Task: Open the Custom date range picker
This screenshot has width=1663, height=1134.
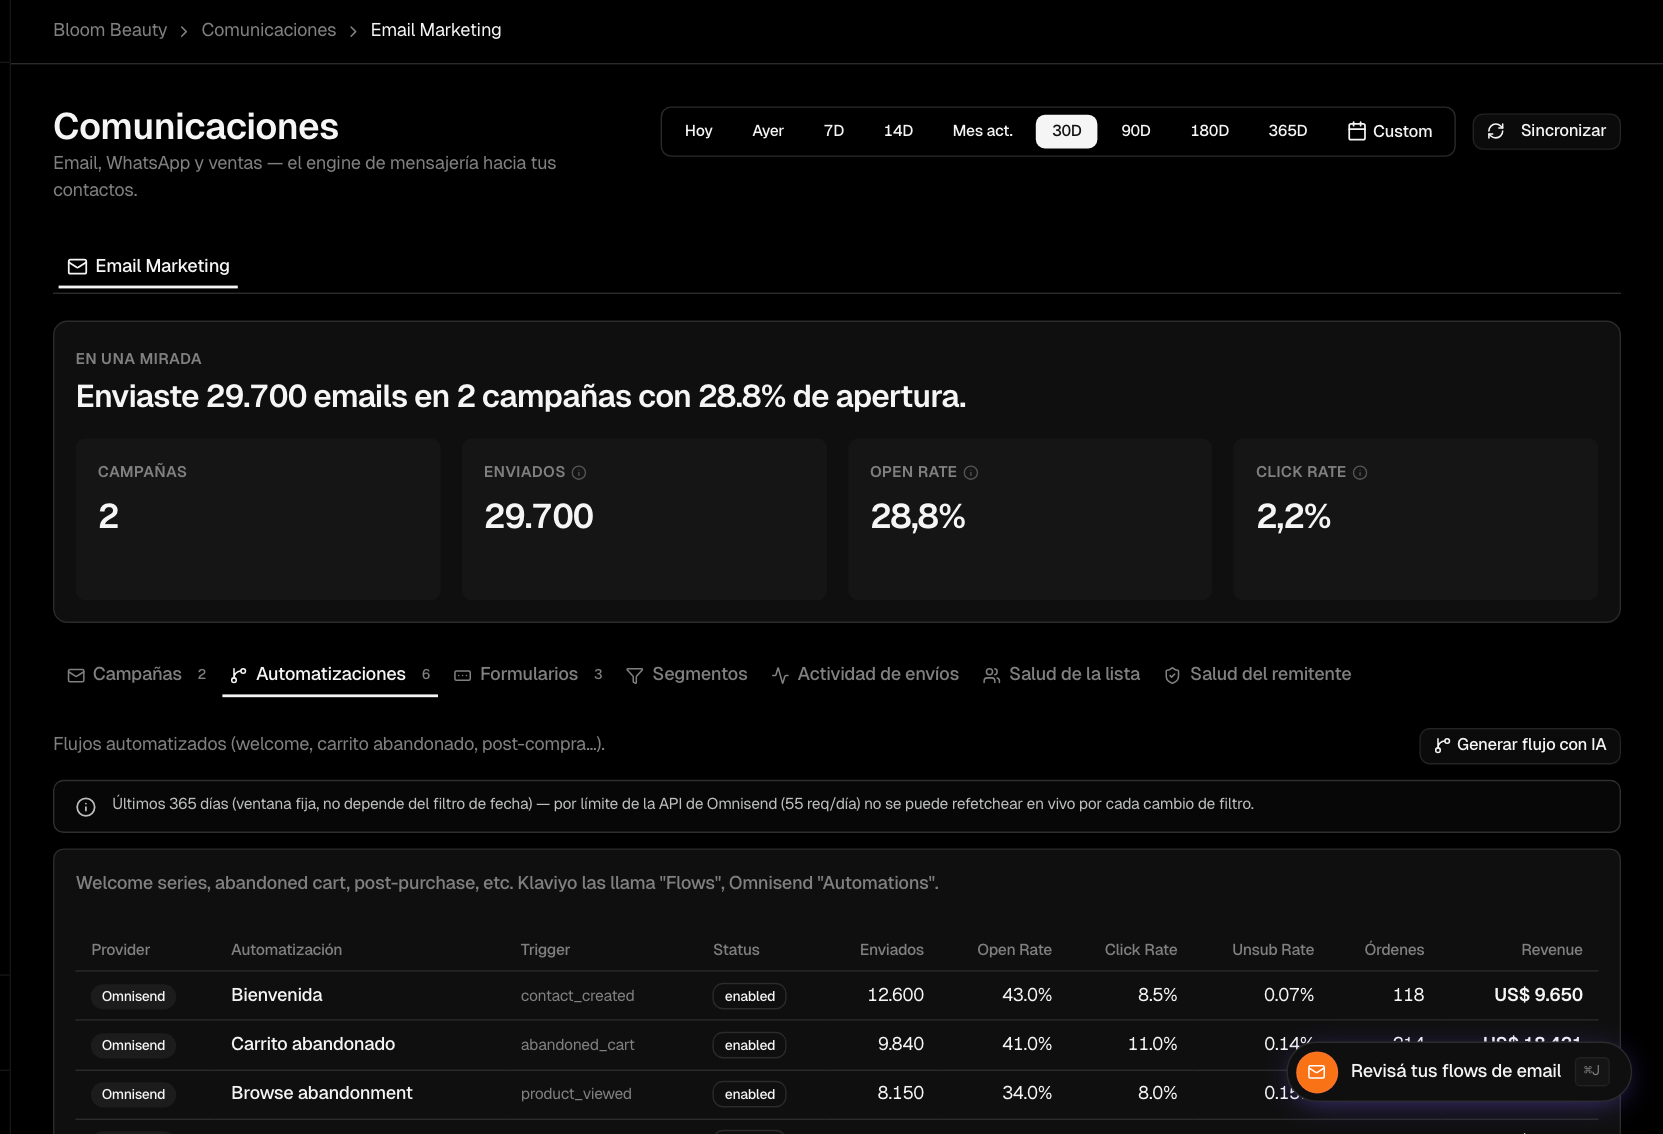Action: [1390, 131]
